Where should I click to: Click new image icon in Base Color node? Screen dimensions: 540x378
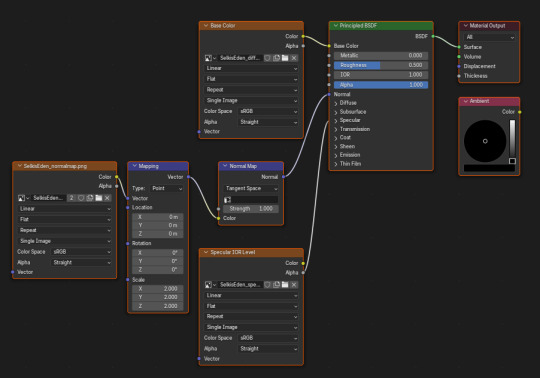coord(276,58)
